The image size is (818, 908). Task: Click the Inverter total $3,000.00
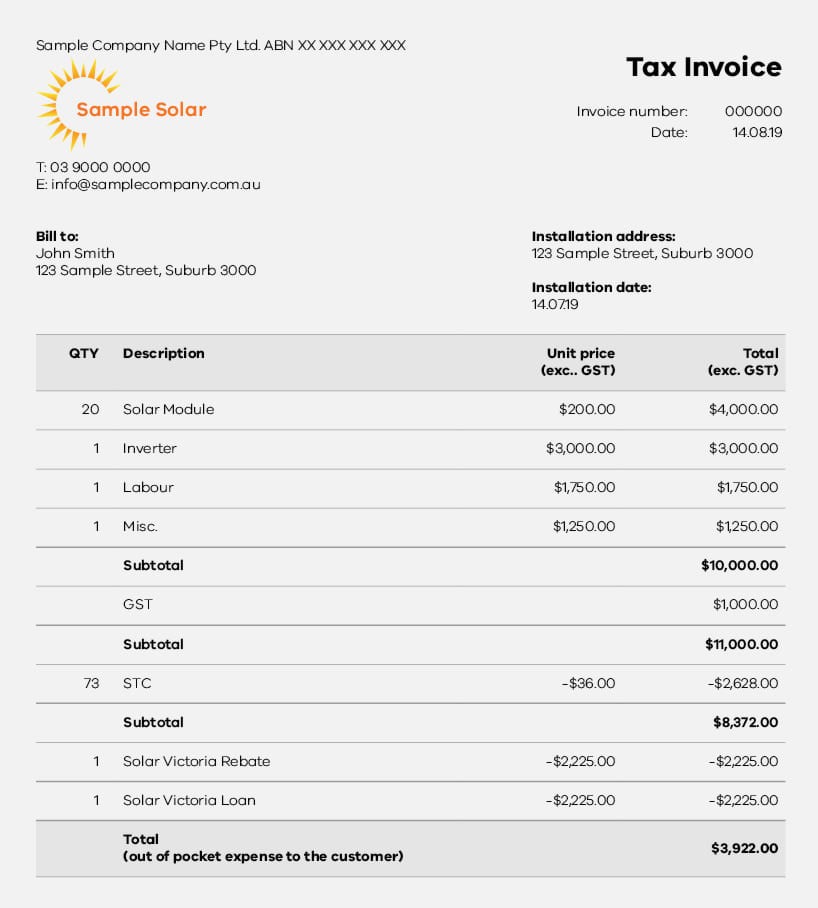pyautogui.click(x=743, y=448)
